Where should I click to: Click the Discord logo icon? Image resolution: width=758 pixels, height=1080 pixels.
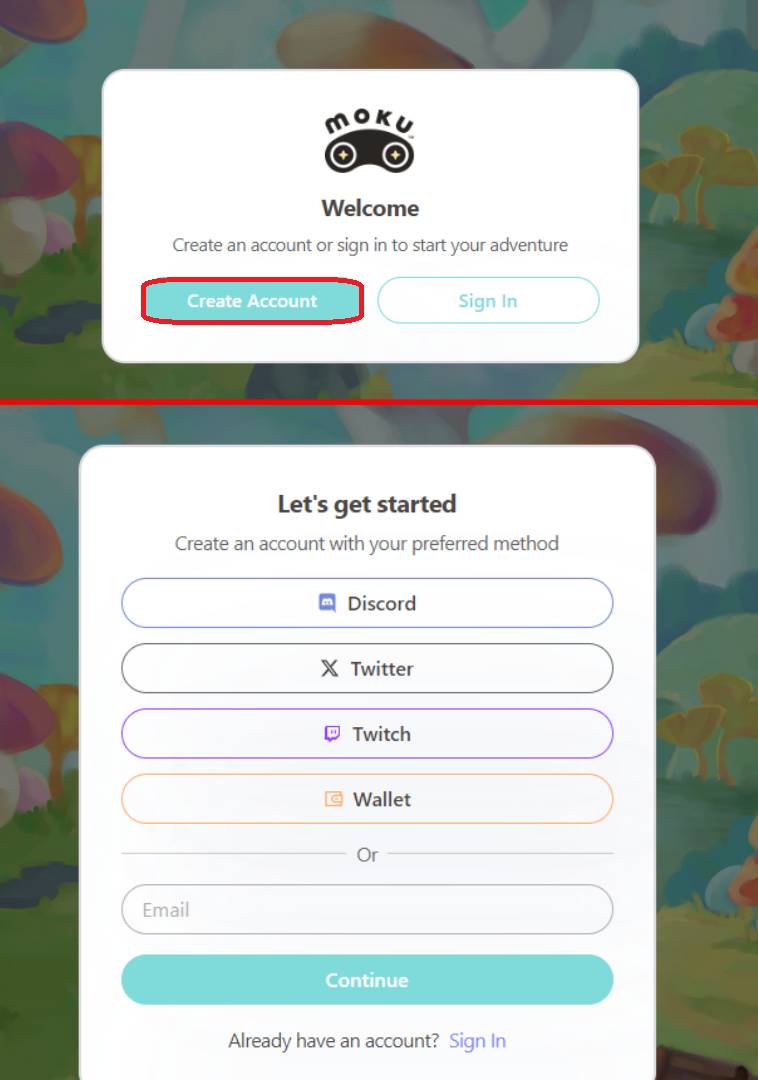(x=327, y=603)
